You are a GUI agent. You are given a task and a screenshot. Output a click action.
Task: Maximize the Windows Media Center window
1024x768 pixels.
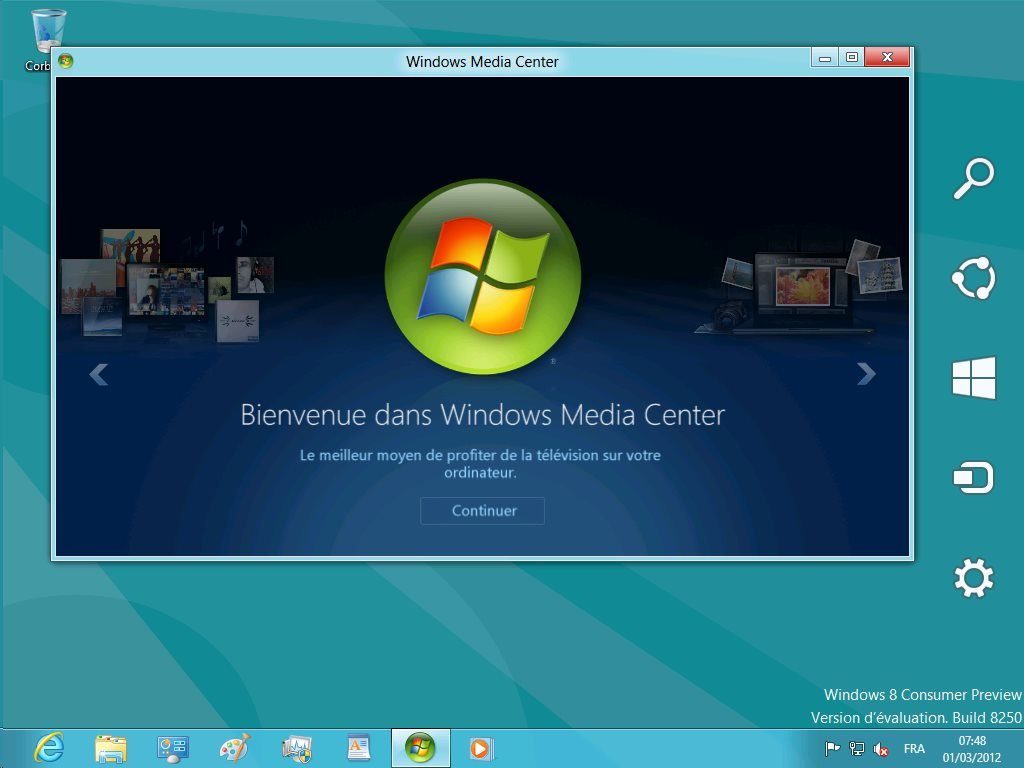pyautogui.click(x=852, y=57)
